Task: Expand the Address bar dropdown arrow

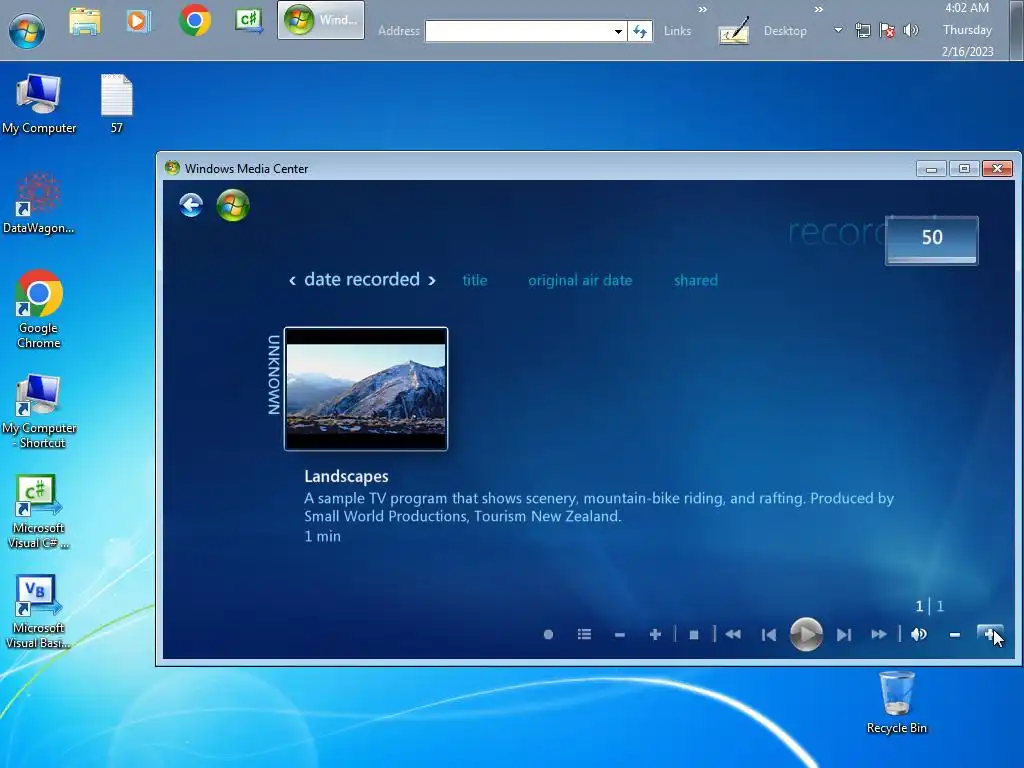Action: click(618, 31)
